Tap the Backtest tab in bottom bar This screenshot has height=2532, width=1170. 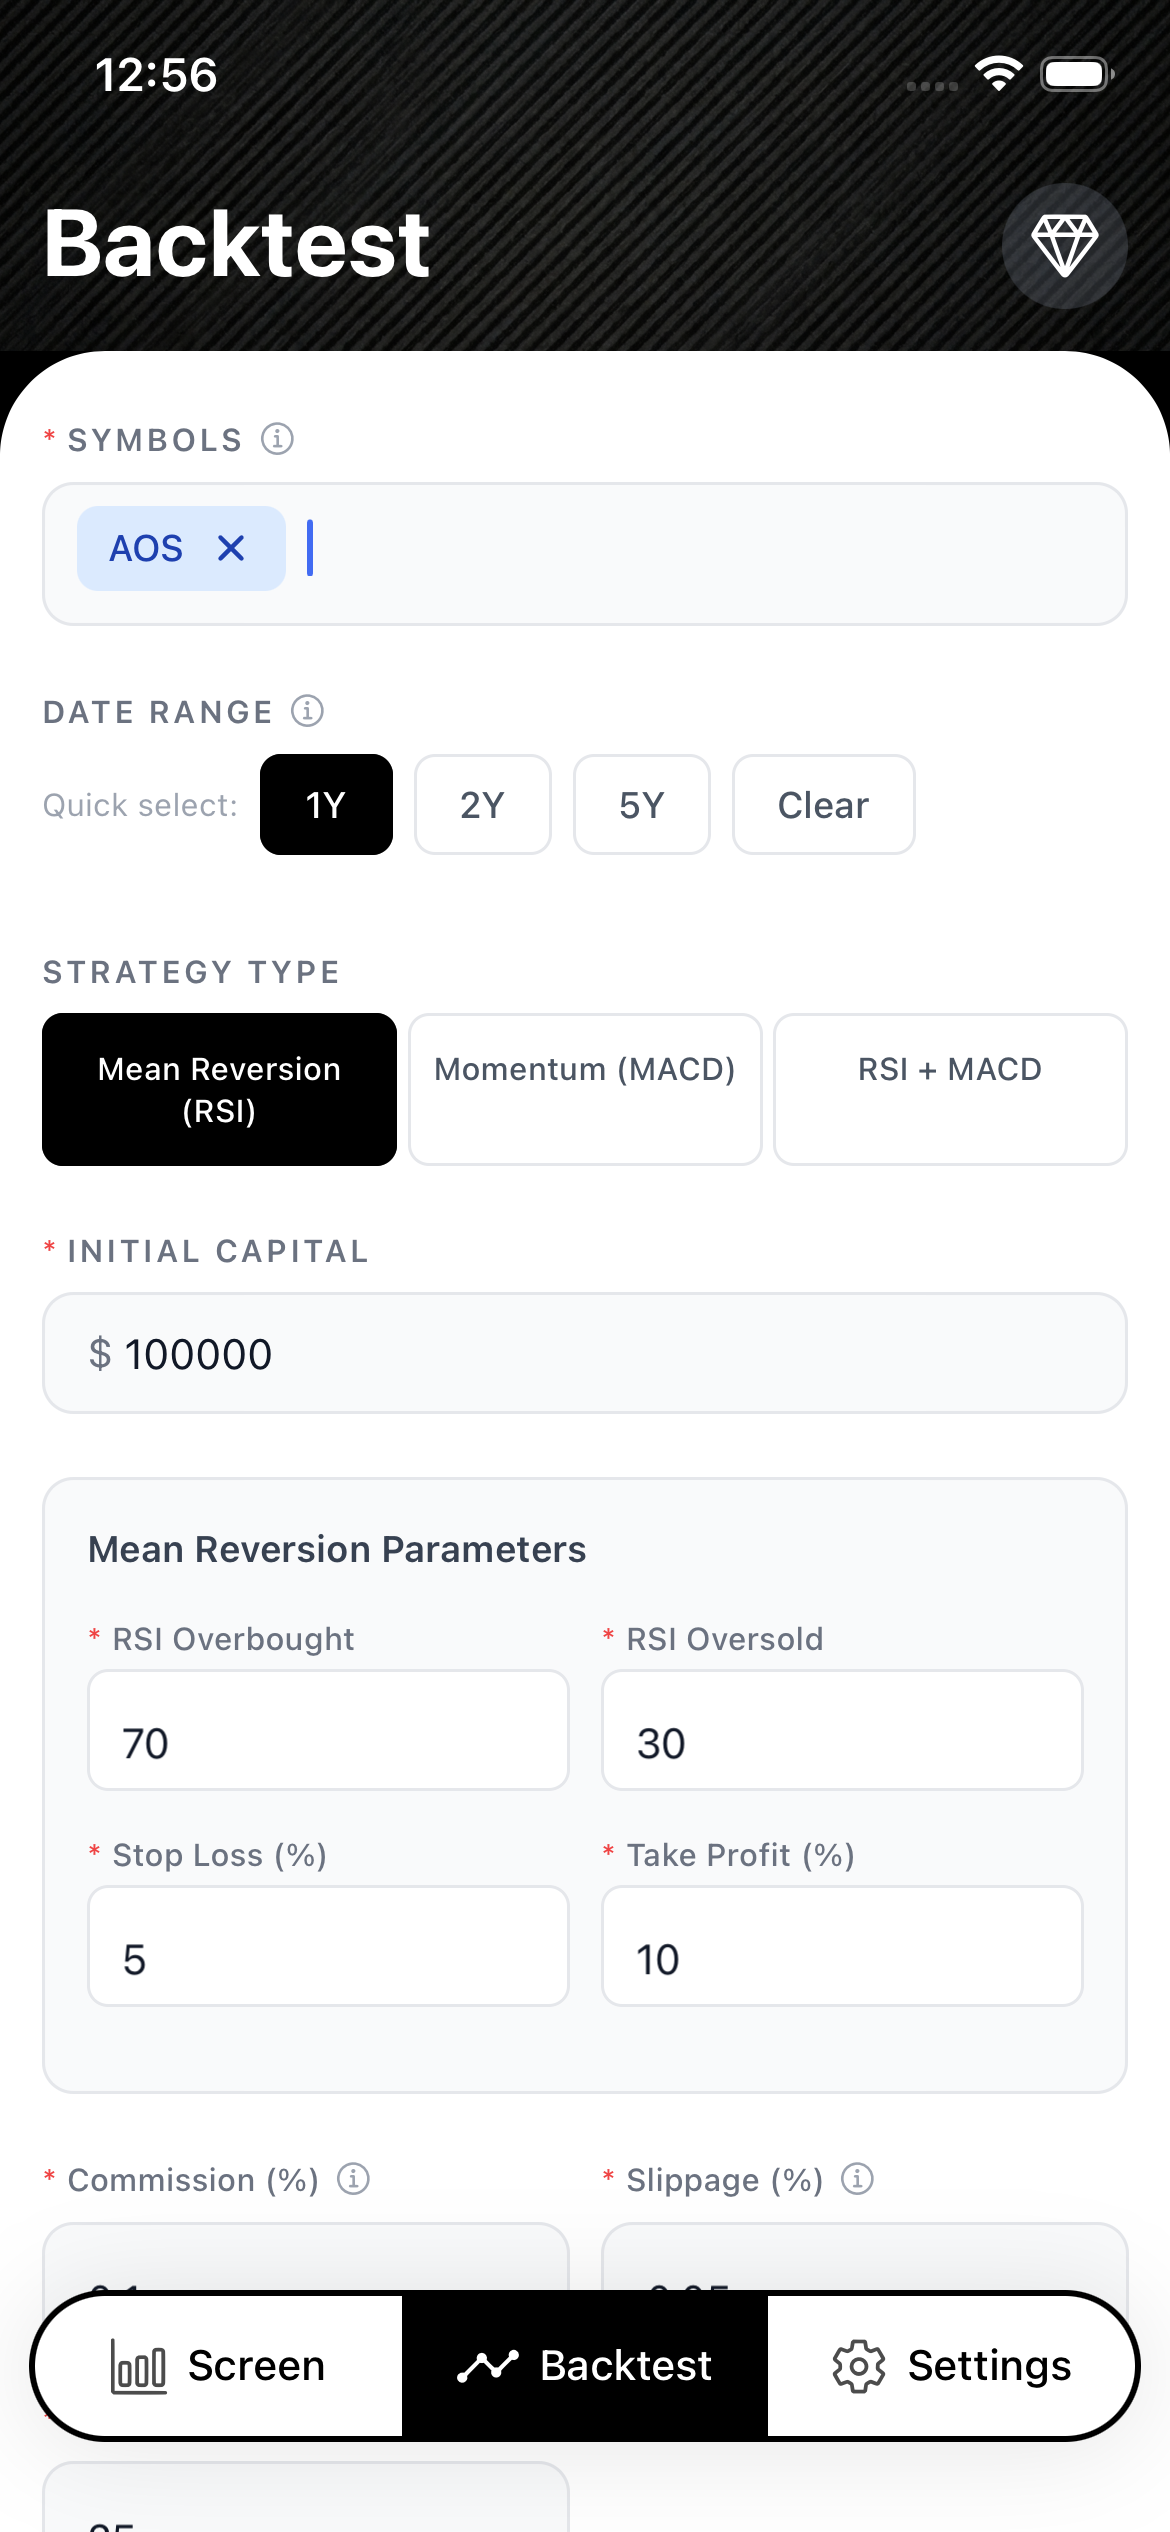585,2366
